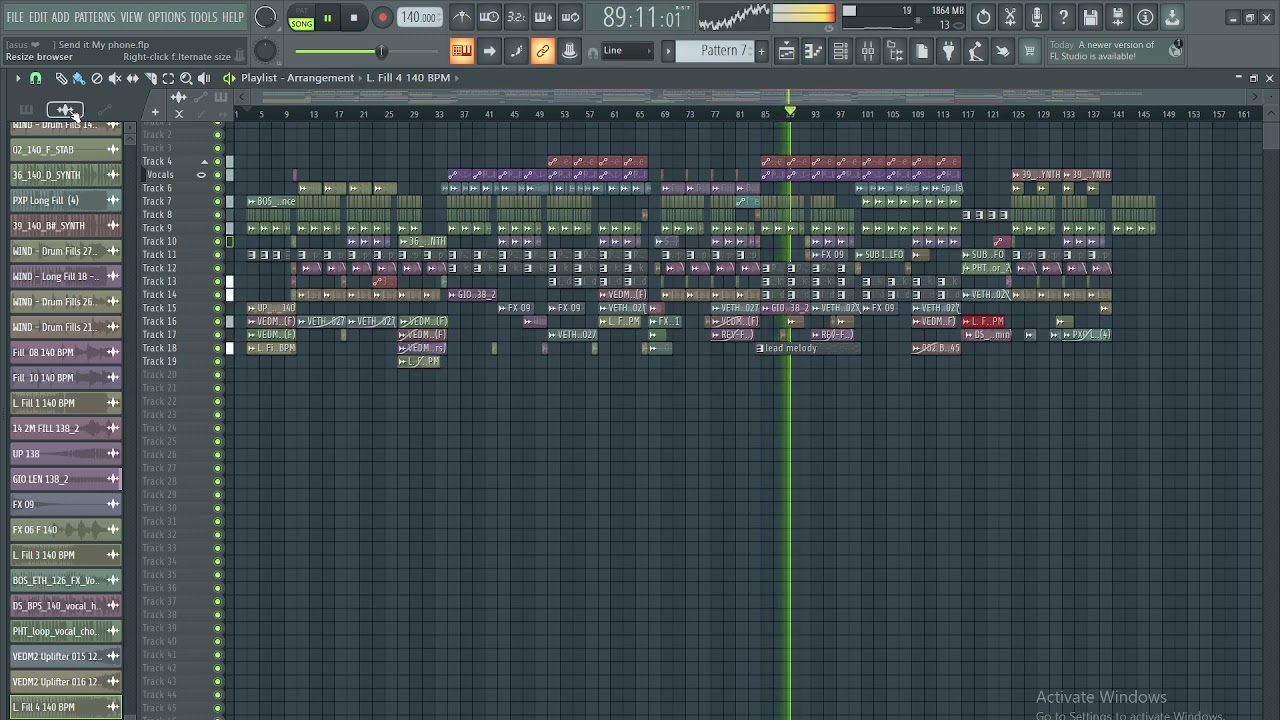Toggle the typing keyboard to piano icon

[462, 51]
